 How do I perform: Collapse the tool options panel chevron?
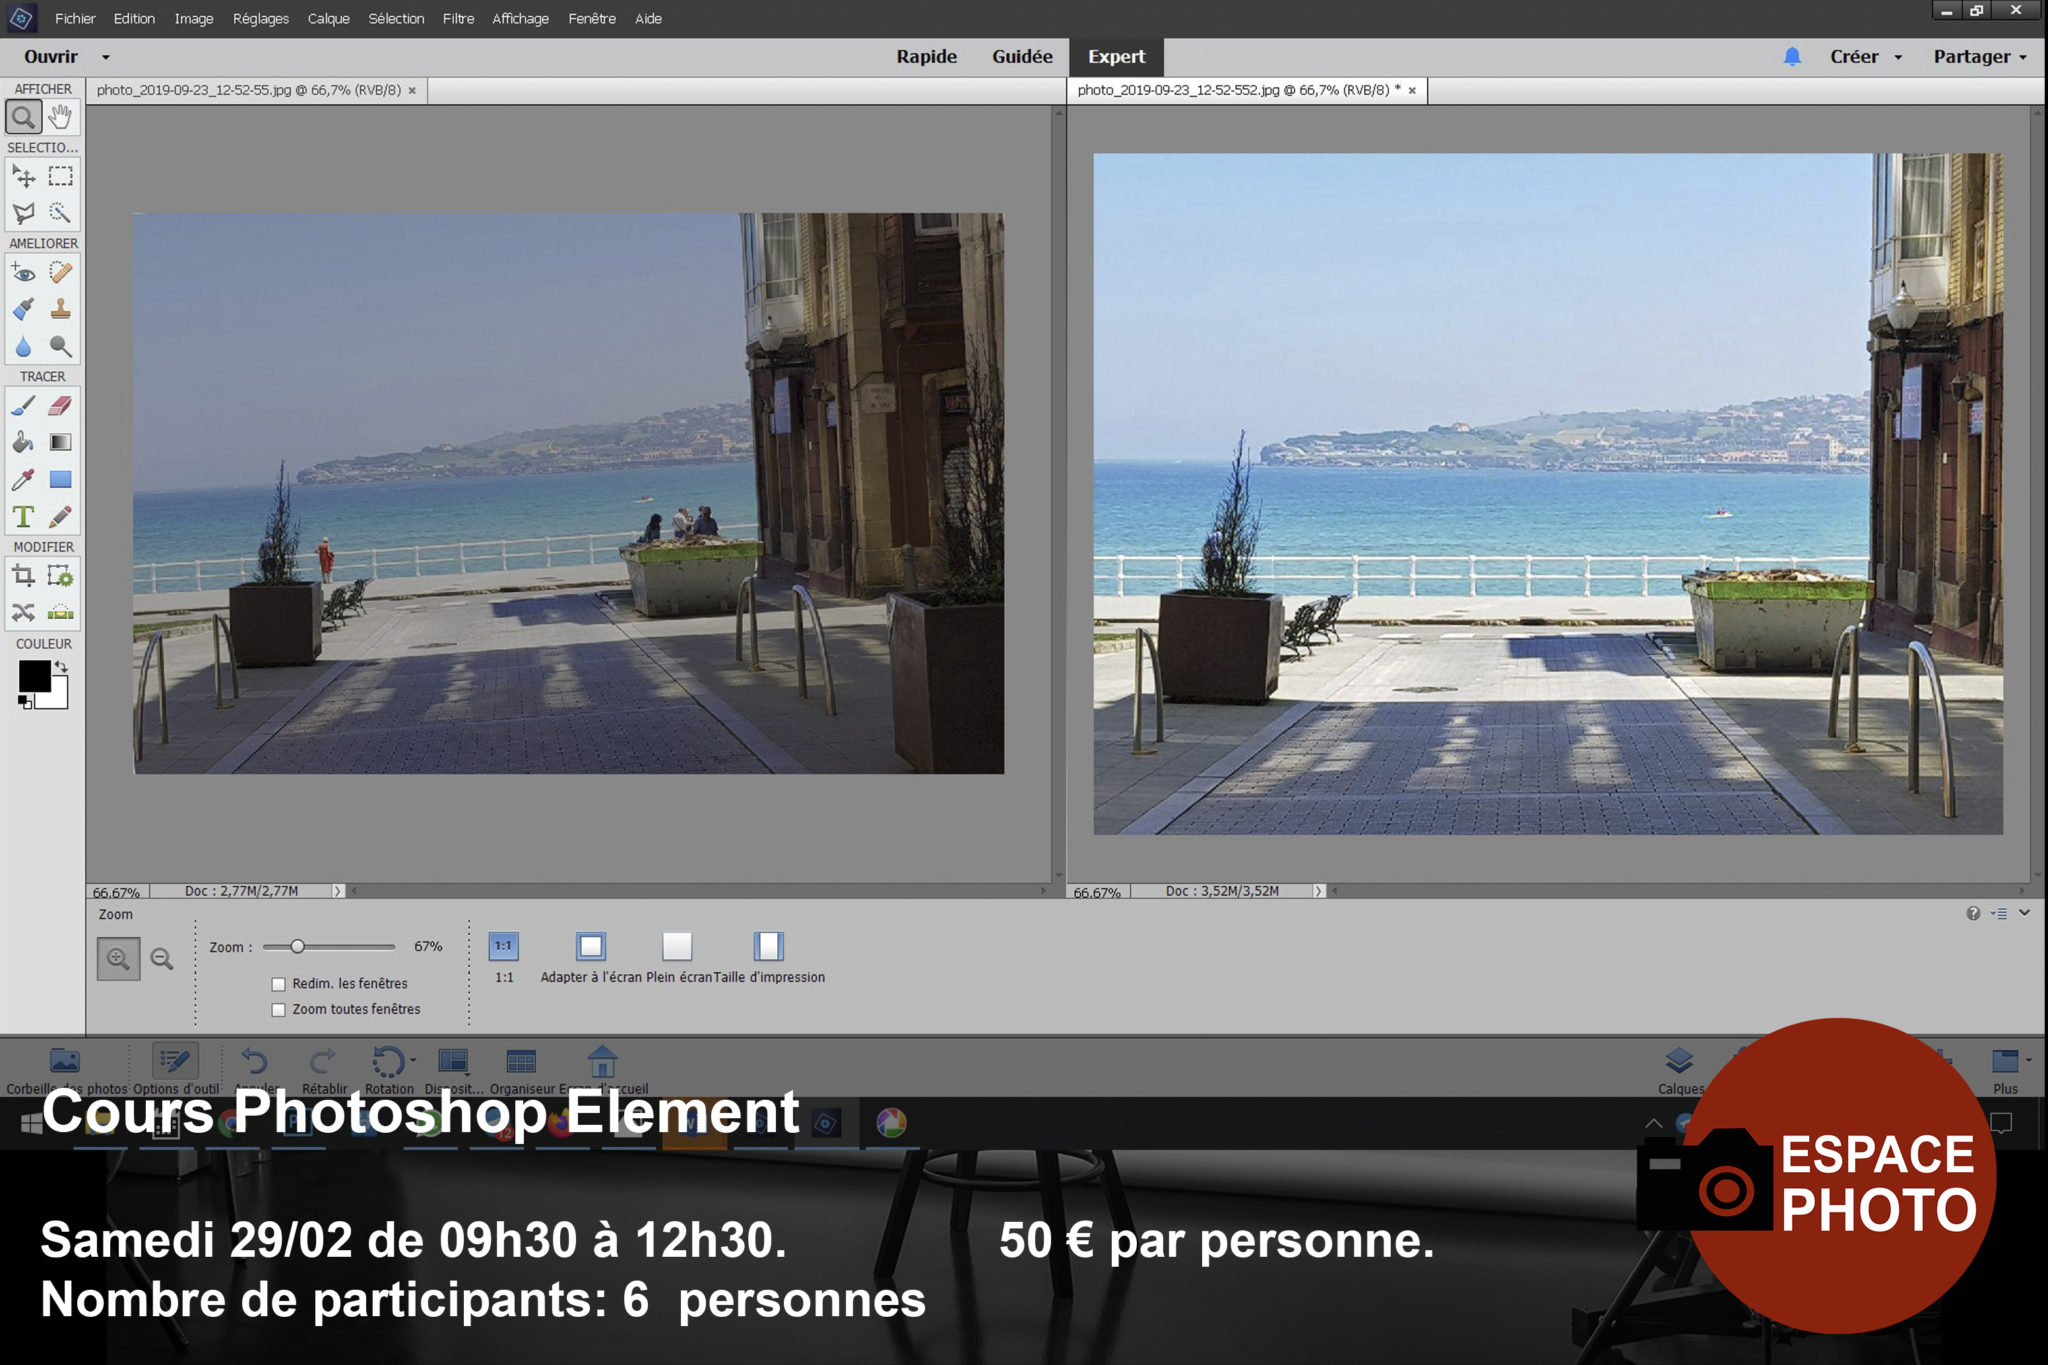[x=2025, y=913]
